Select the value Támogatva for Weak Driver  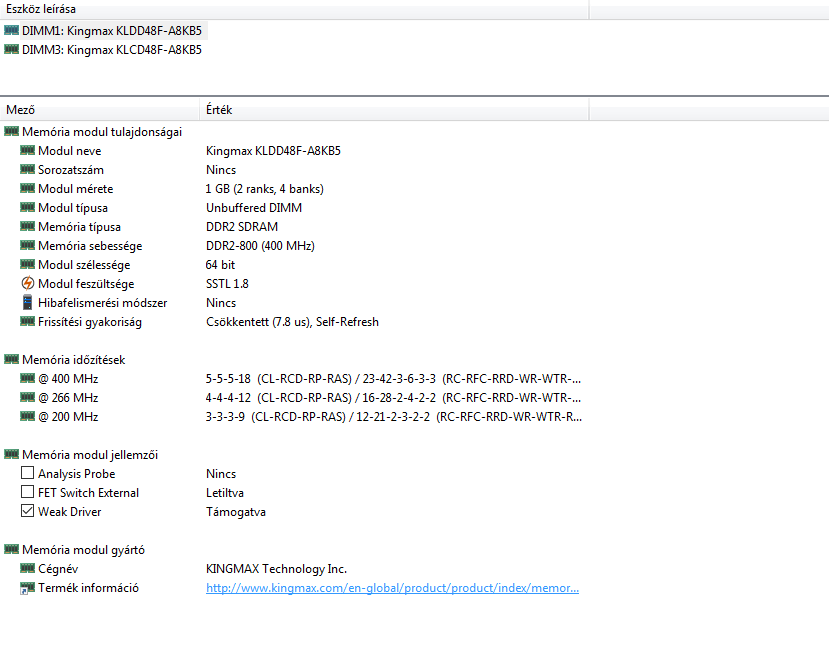tap(236, 512)
